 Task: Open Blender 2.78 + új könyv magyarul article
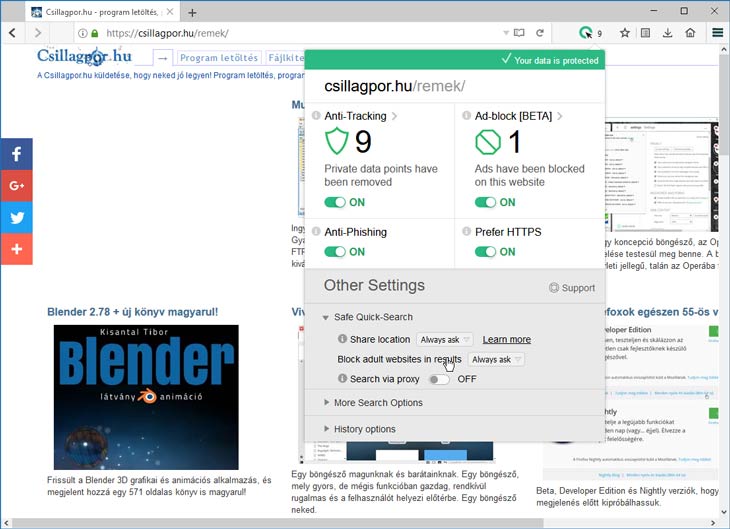point(133,312)
